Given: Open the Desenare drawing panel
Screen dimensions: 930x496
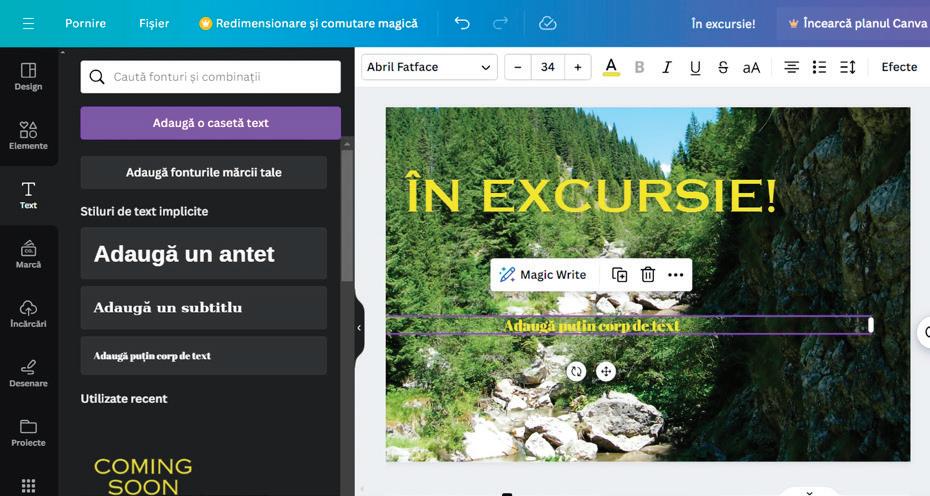Looking at the screenshot, I should (x=28, y=373).
